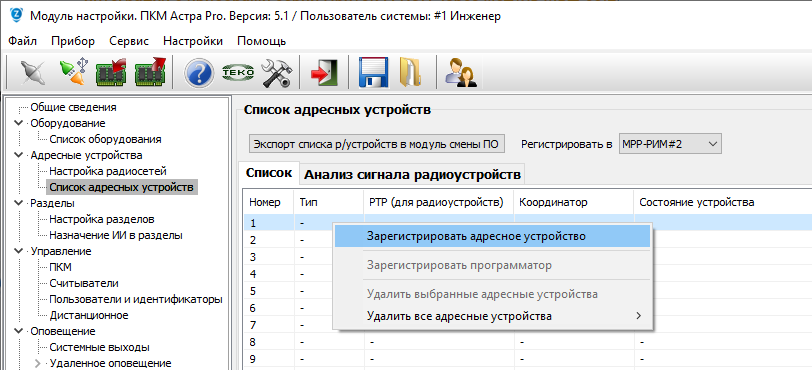This screenshot has height=370, width=812.
Task: Save configuration with floppy disk icon
Action: 374,73
